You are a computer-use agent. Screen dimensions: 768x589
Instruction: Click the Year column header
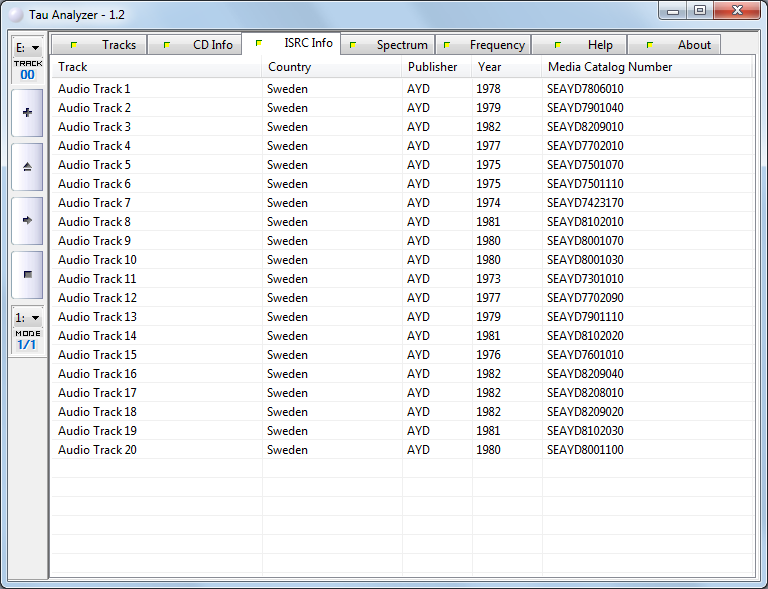pos(506,67)
